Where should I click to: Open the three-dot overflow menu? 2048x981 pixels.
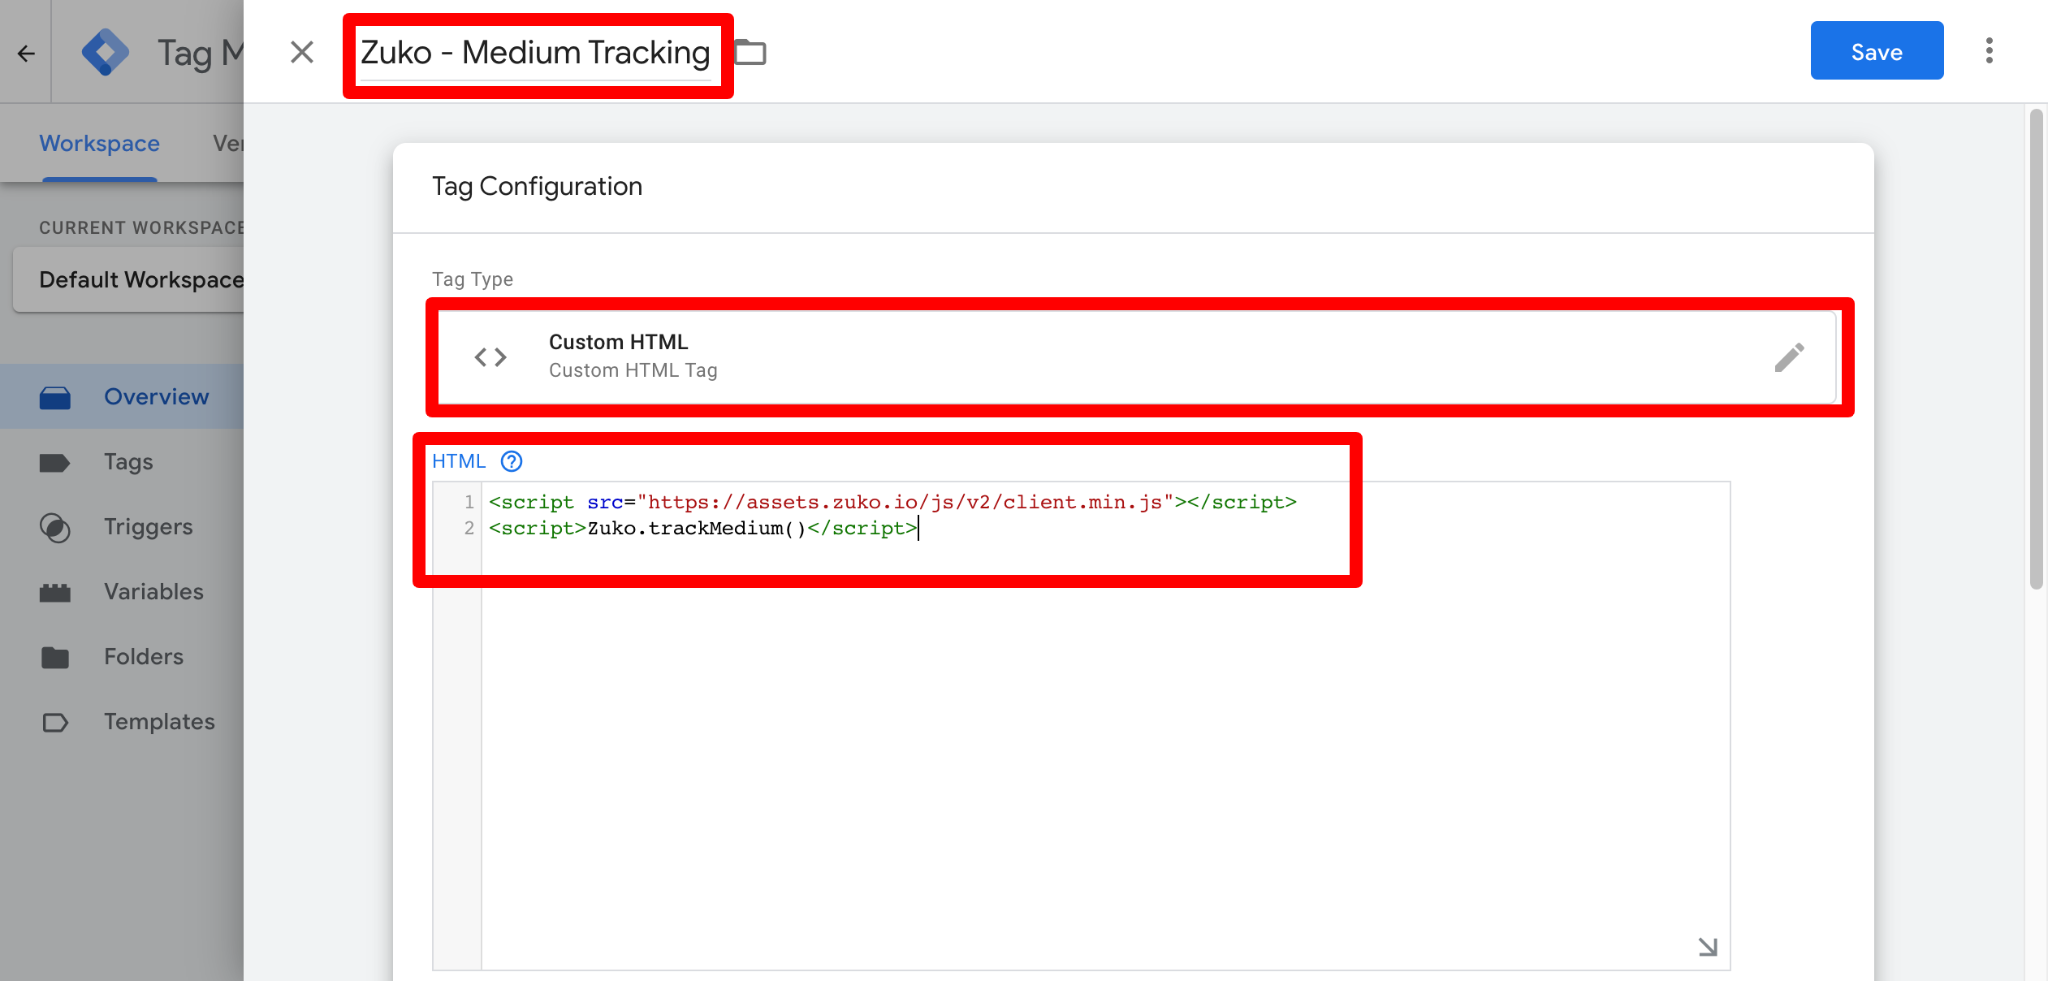point(1990,50)
